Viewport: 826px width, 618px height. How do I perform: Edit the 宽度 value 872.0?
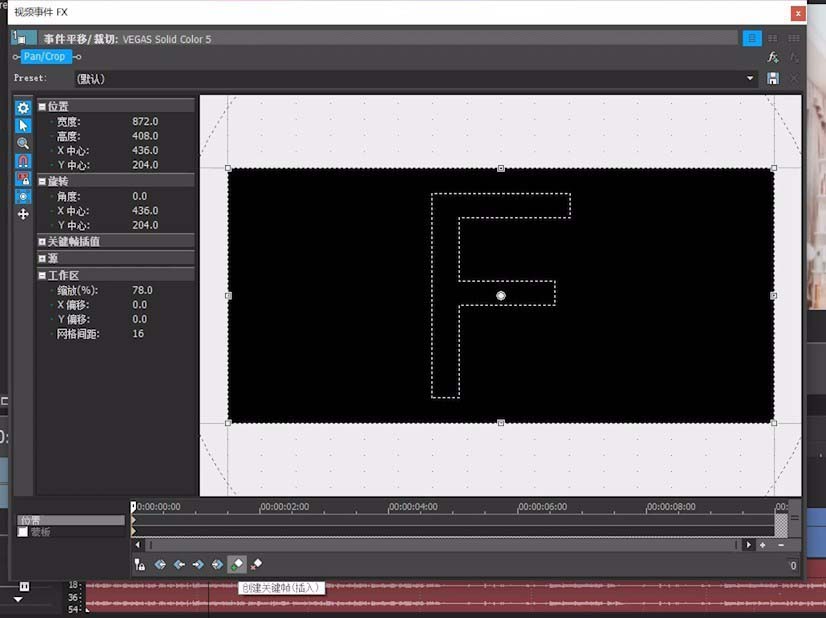tap(145, 122)
